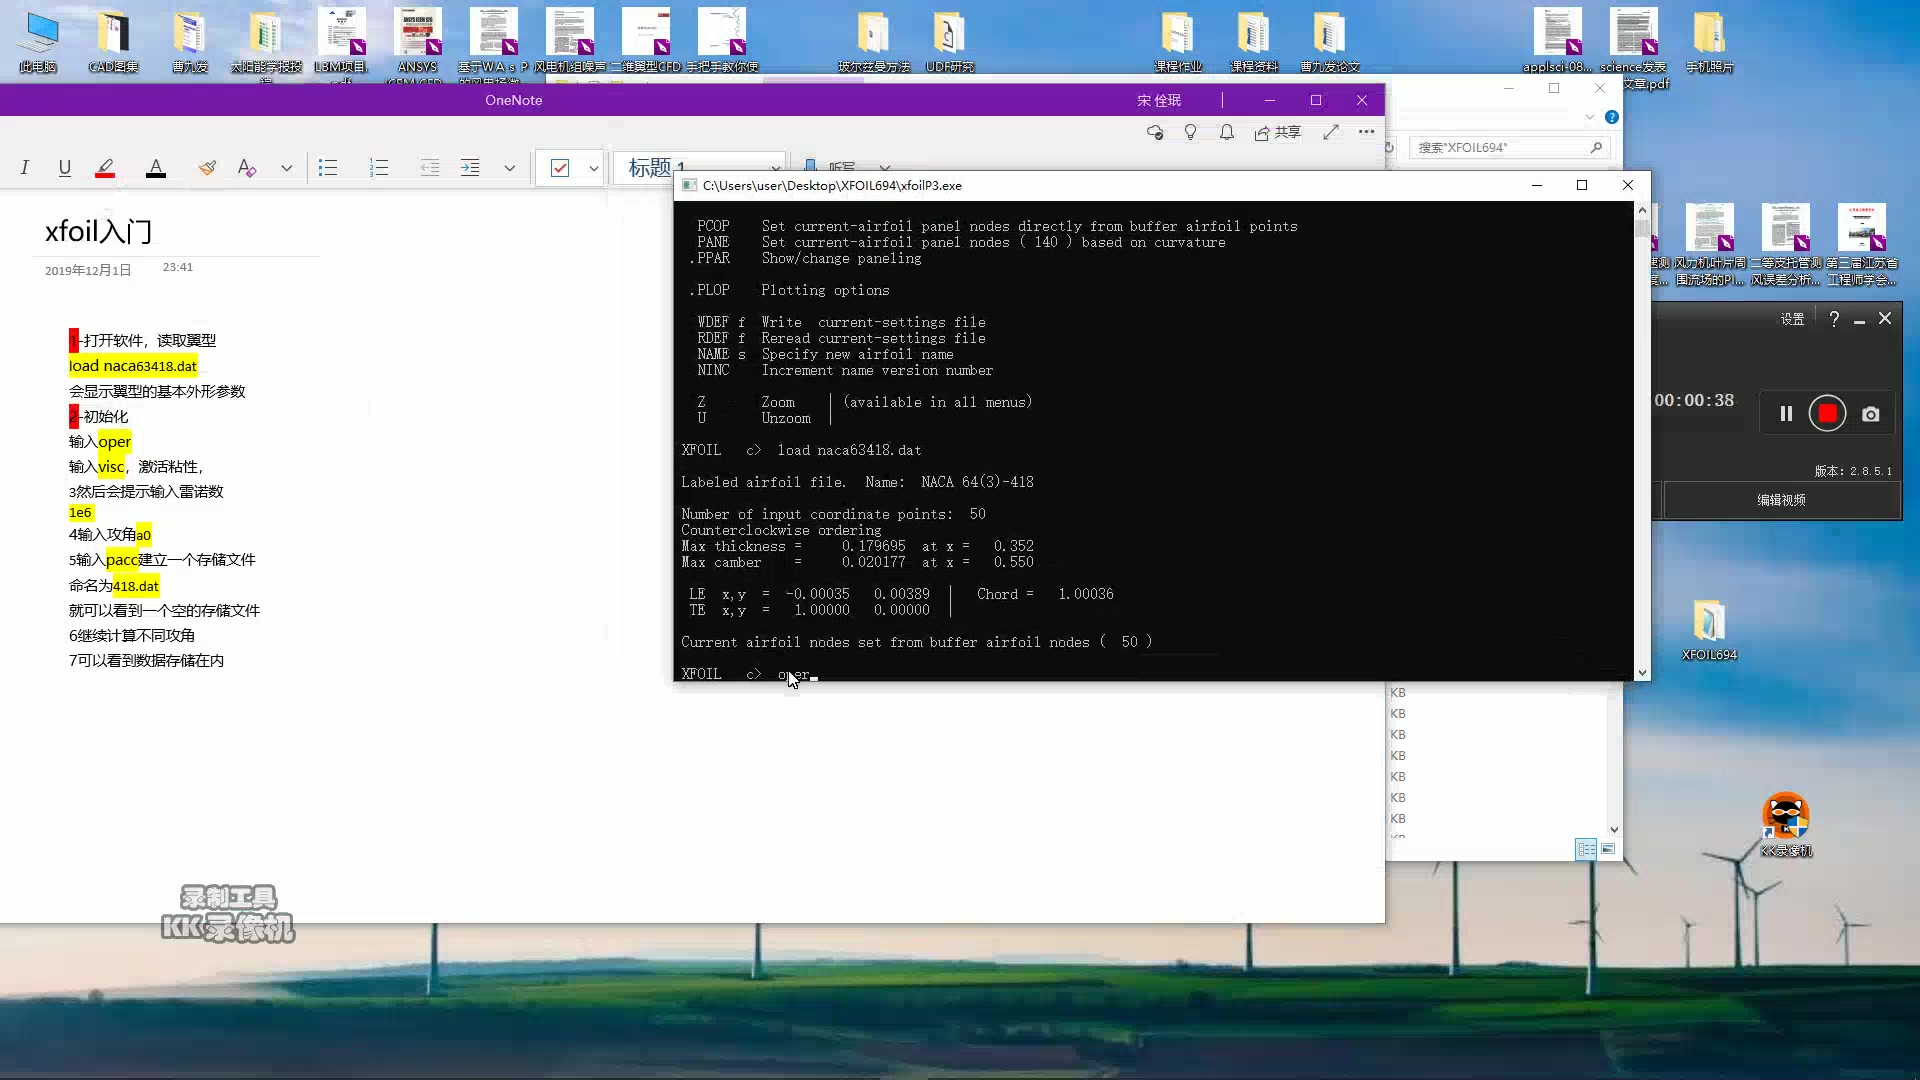Click the bulleted list icon
This screenshot has width=1920, height=1080.
coord(328,168)
